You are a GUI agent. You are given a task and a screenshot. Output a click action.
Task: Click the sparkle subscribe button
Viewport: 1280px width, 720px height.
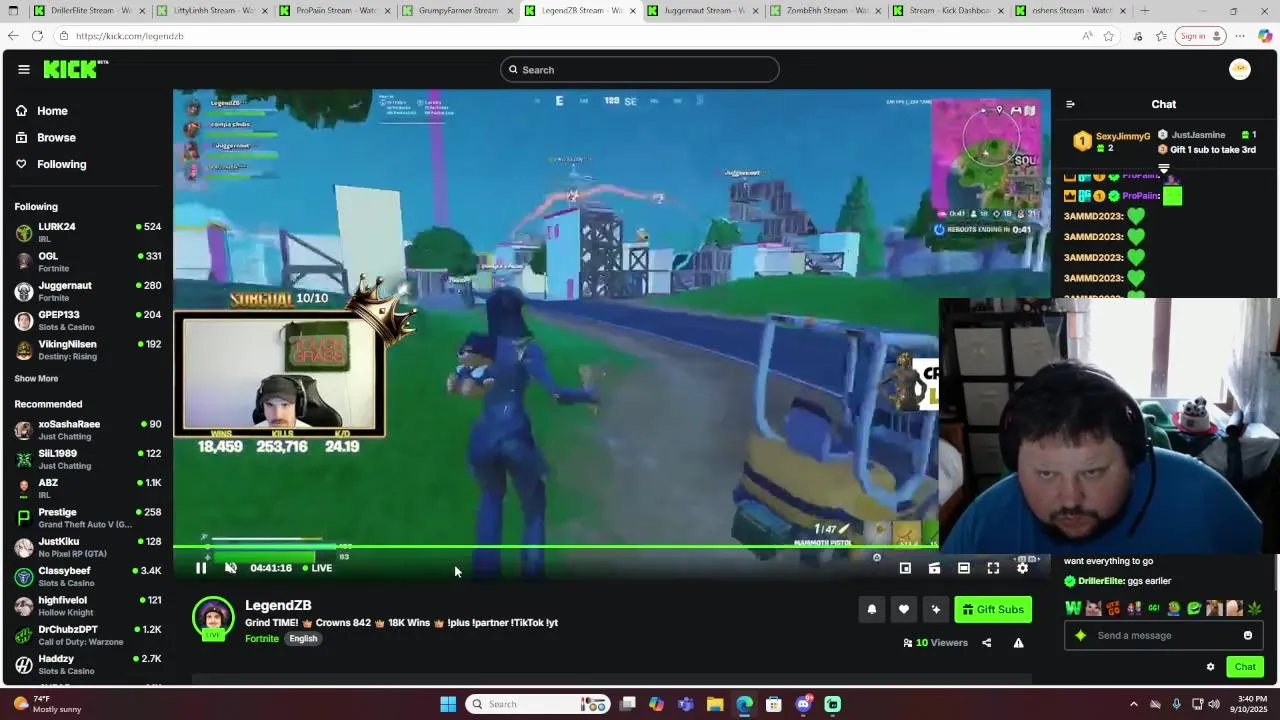(936, 609)
